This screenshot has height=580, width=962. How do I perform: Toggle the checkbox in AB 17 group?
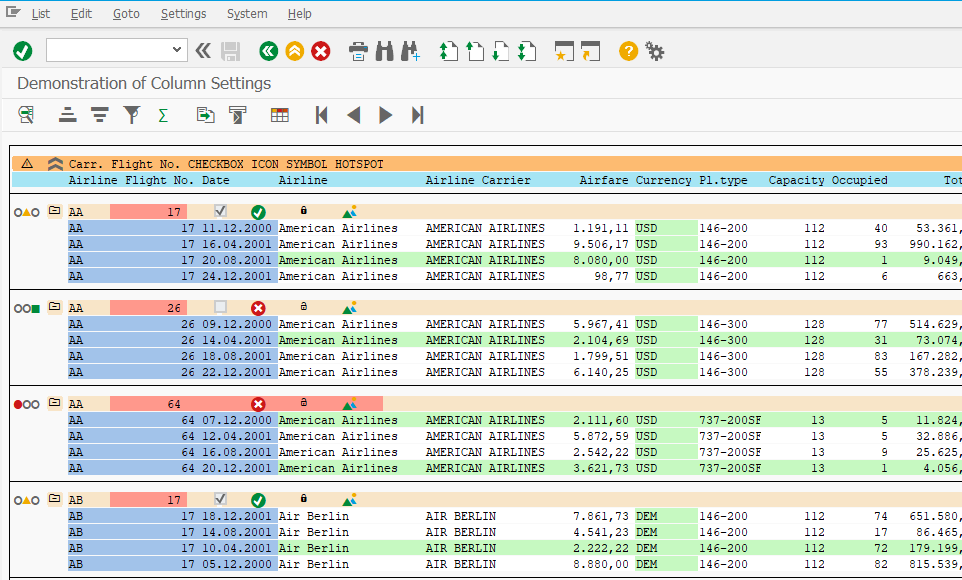[220, 499]
